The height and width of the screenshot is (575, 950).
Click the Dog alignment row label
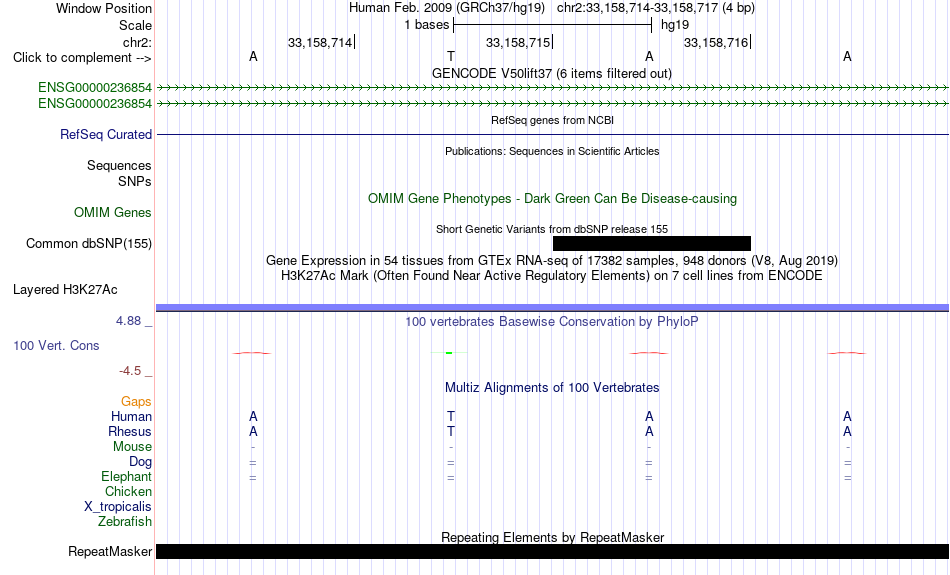point(140,462)
